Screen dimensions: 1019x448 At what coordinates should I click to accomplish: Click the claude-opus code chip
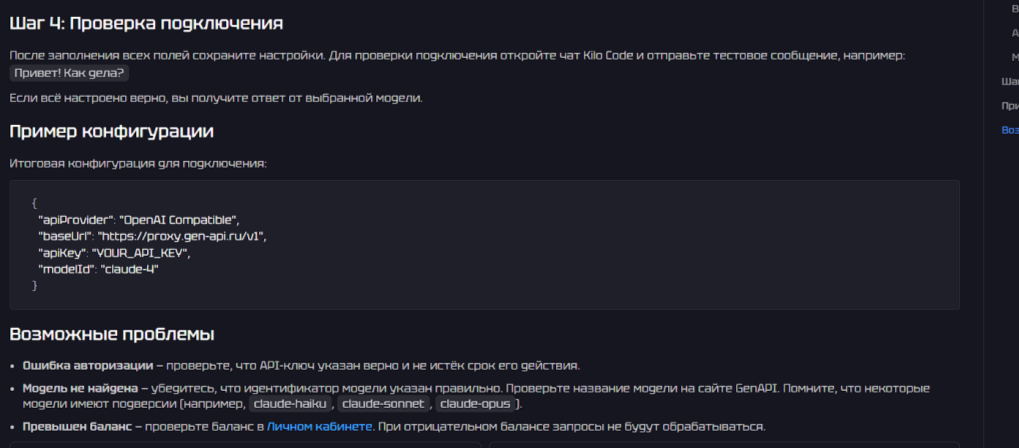coord(474,403)
